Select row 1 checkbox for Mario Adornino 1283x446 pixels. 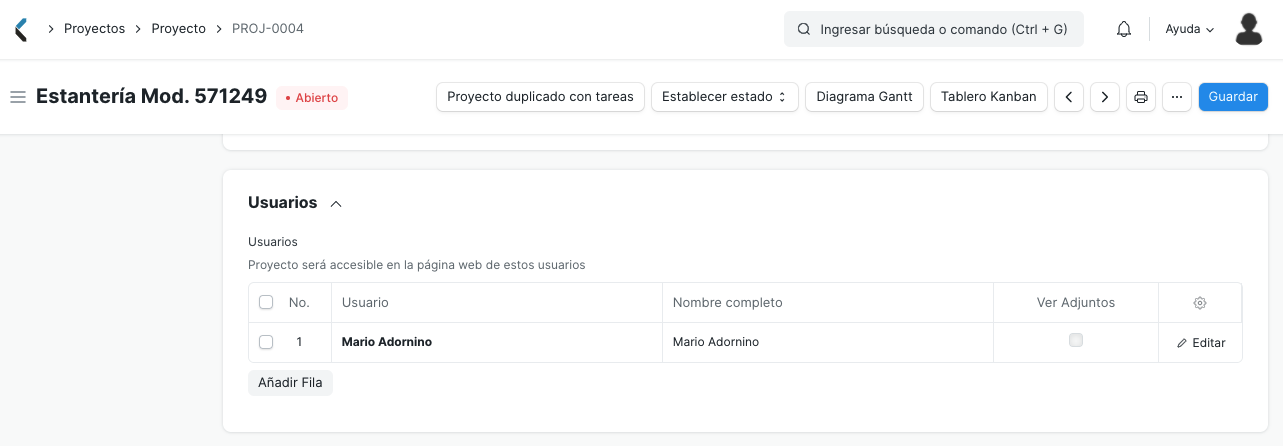click(266, 342)
